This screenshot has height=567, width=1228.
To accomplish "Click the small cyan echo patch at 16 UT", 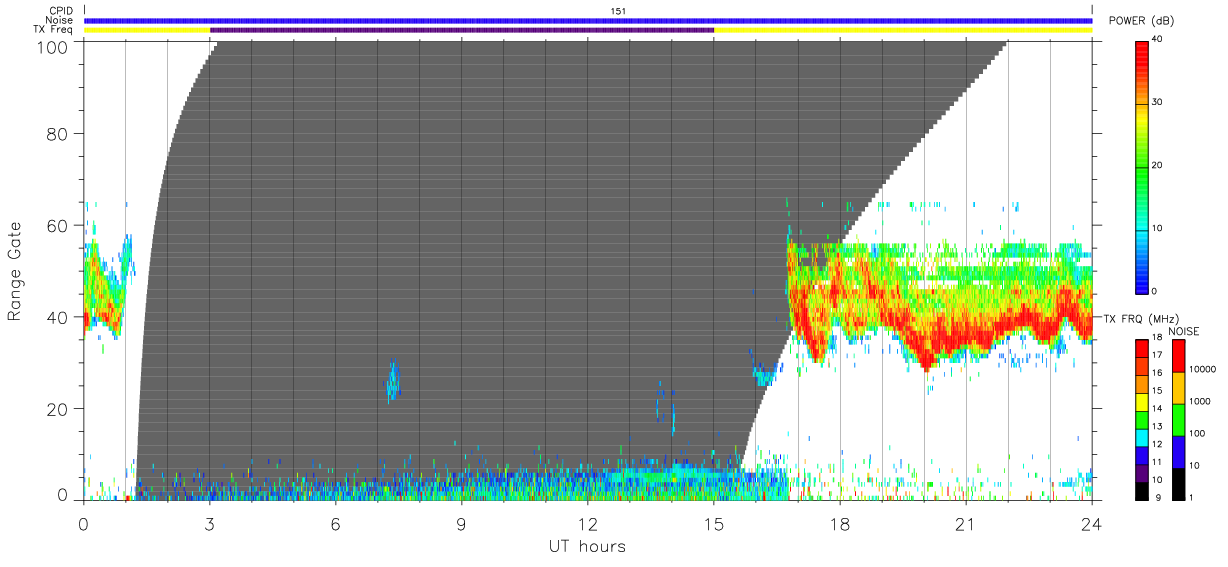I will 765,376.
